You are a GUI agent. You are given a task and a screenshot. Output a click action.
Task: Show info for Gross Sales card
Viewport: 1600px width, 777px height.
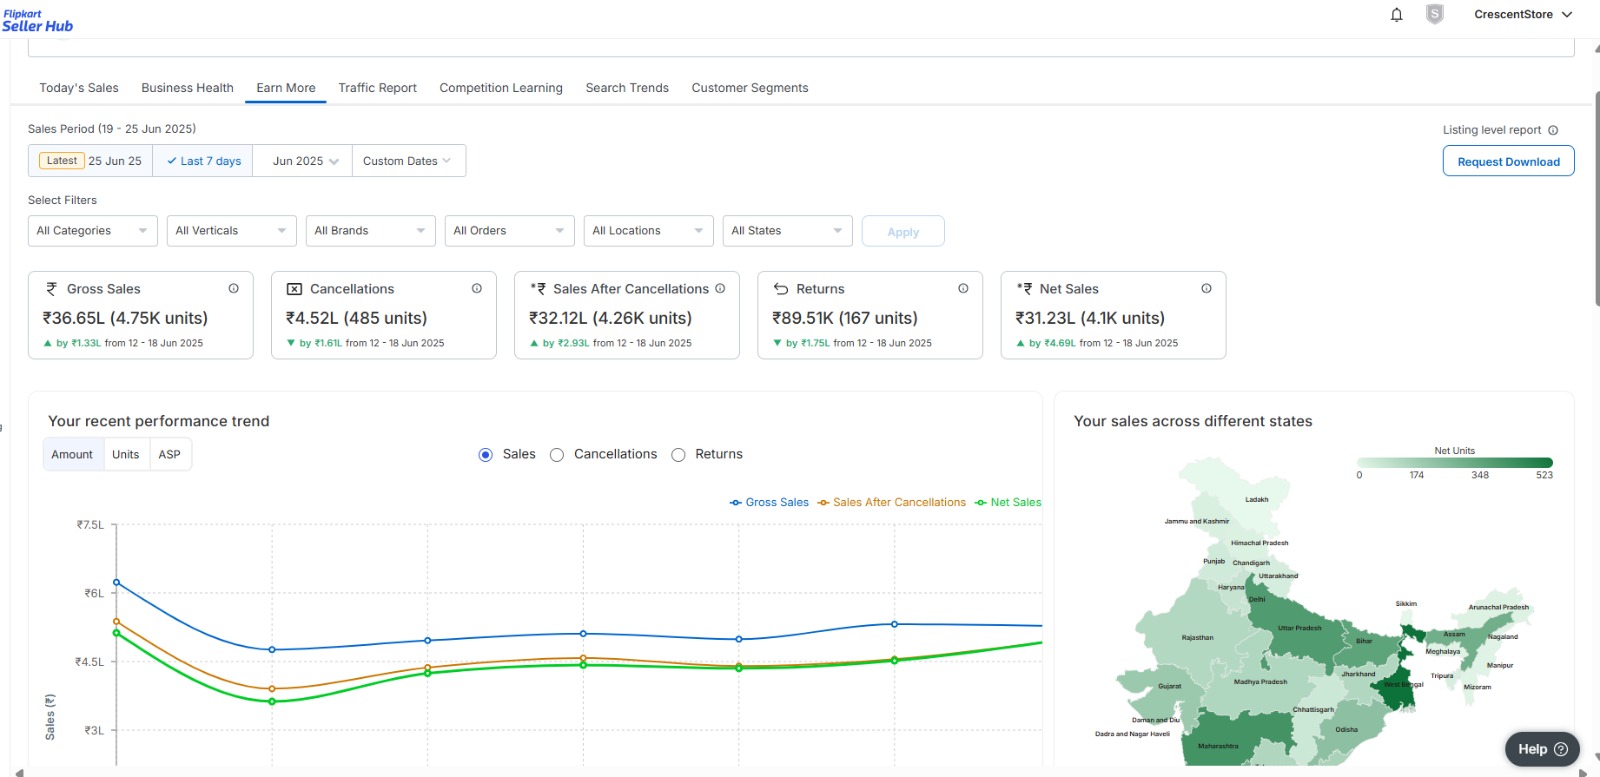pos(233,288)
